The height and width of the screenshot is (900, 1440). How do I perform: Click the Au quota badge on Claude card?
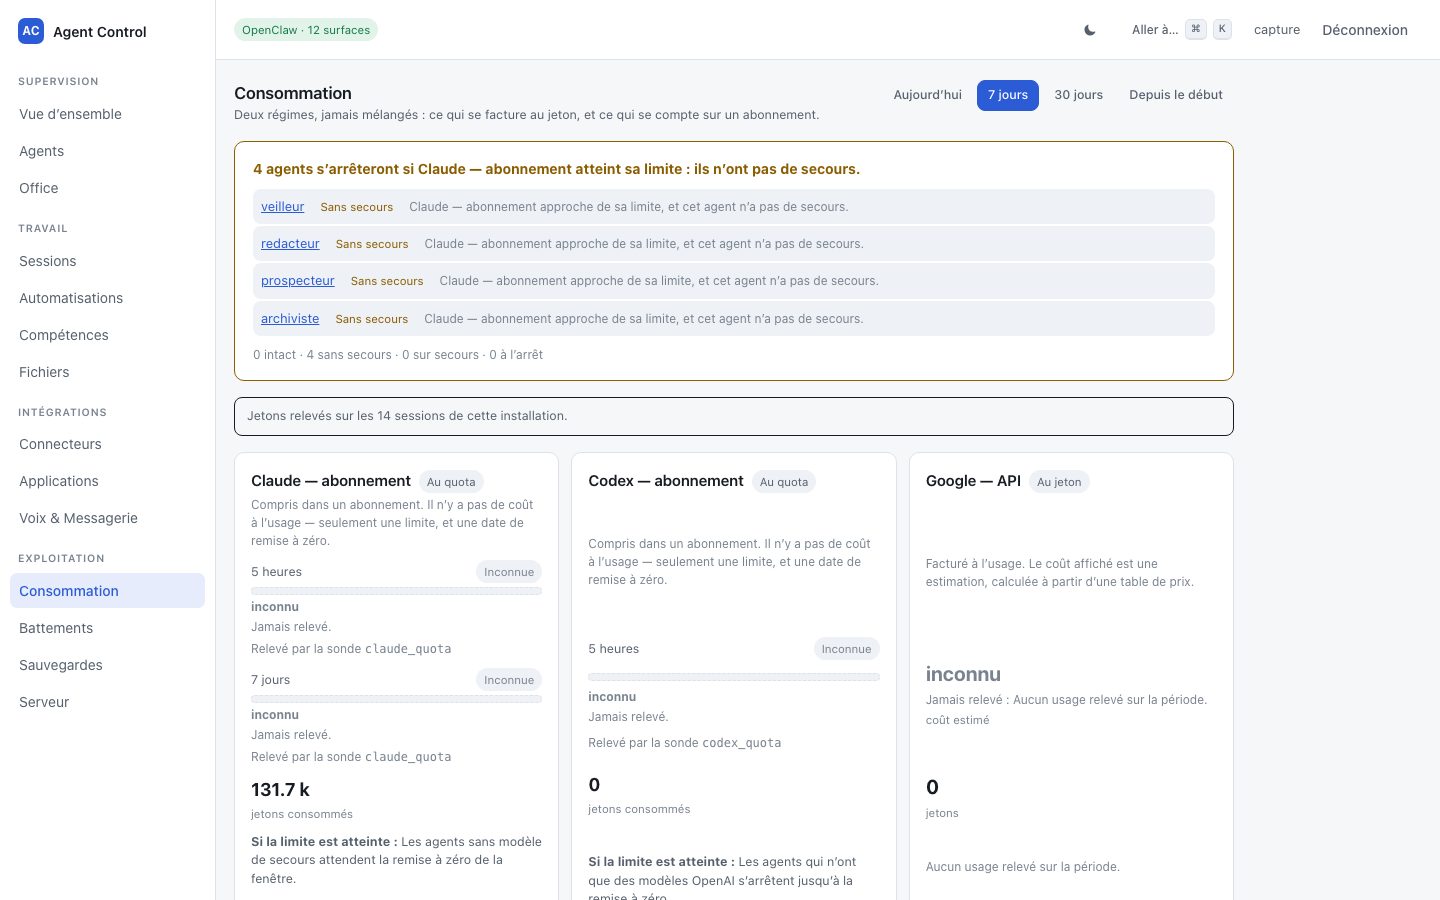(x=451, y=482)
